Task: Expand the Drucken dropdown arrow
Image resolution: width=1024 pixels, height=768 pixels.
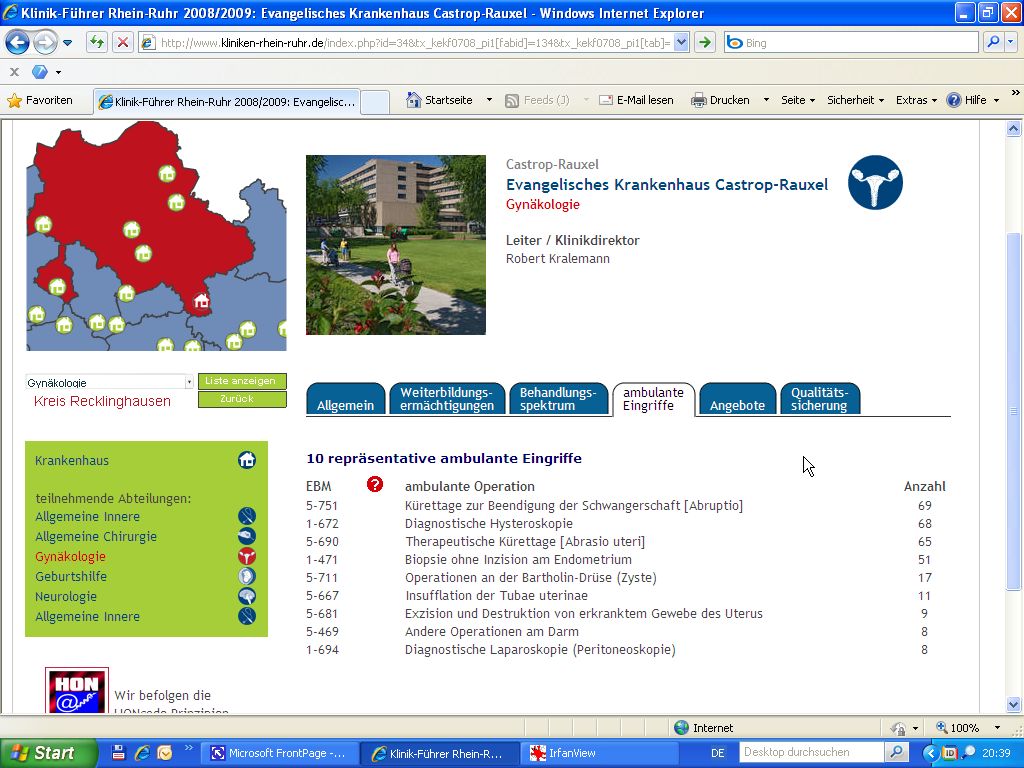Action: click(x=766, y=100)
